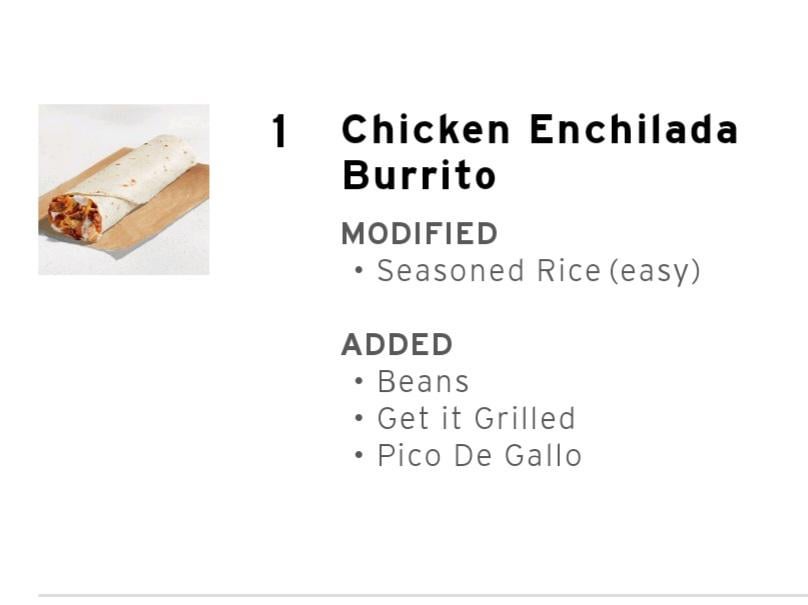Select the Get it Grilled add-on
The image size is (808, 605).
pos(476,418)
